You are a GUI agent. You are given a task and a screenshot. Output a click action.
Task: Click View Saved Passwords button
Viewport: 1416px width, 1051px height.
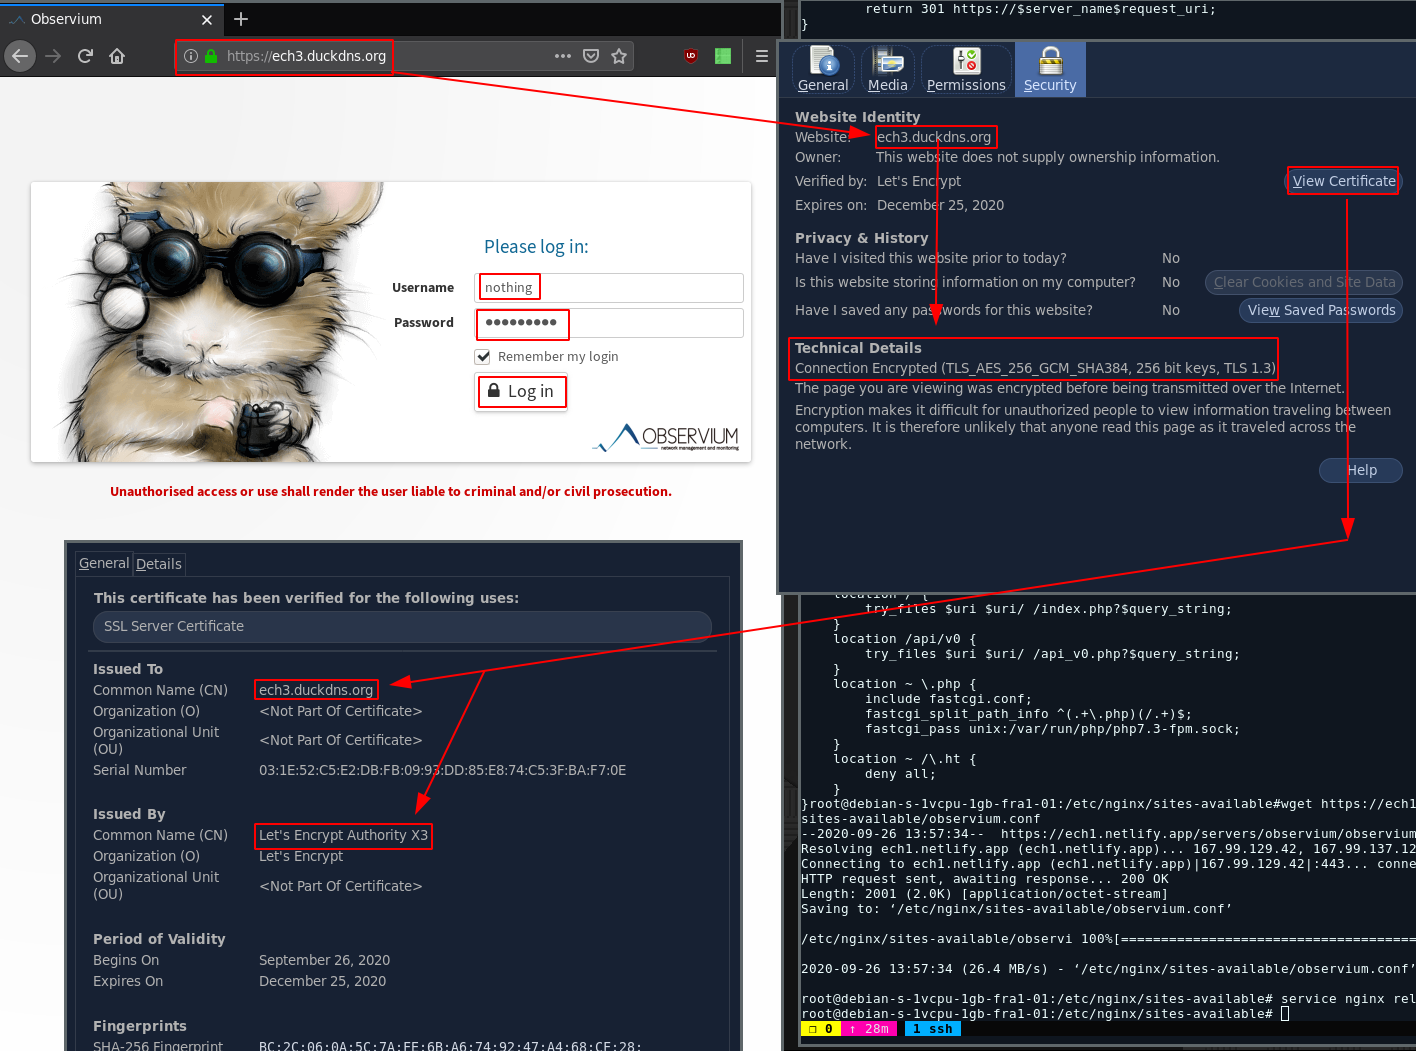[x=1321, y=310]
